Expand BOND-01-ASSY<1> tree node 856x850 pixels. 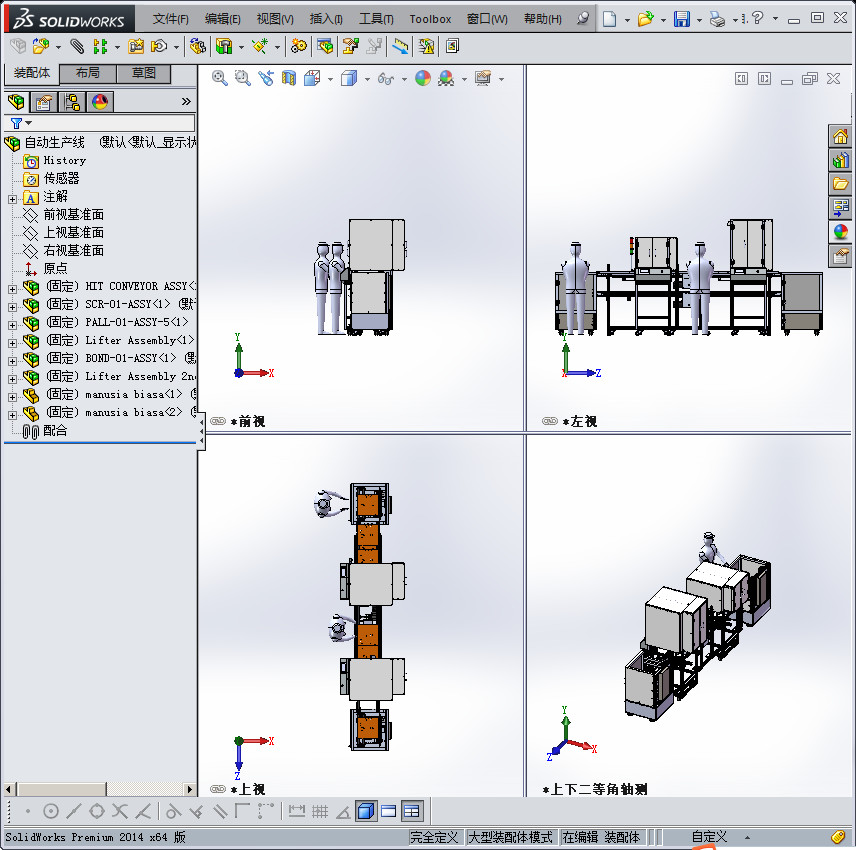click(12, 361)
